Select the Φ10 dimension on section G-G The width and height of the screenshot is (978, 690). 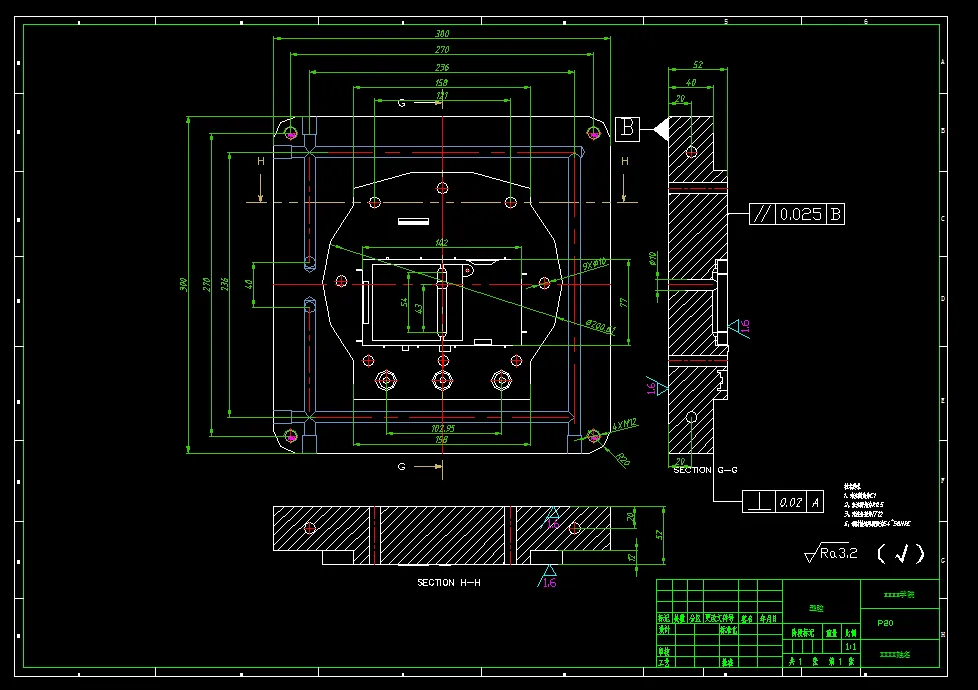653,258
